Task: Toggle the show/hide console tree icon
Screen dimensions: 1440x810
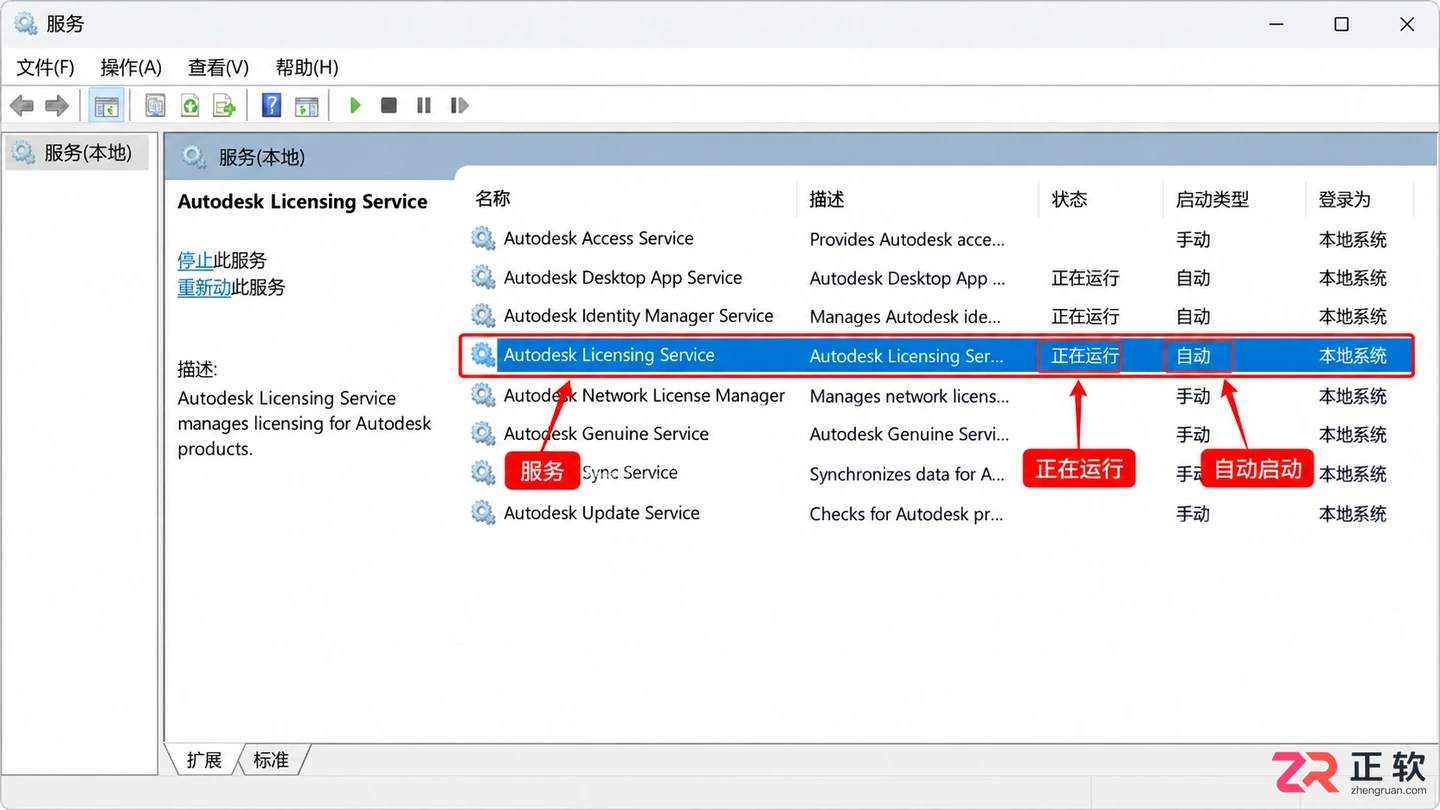Action: coord(106,105)
